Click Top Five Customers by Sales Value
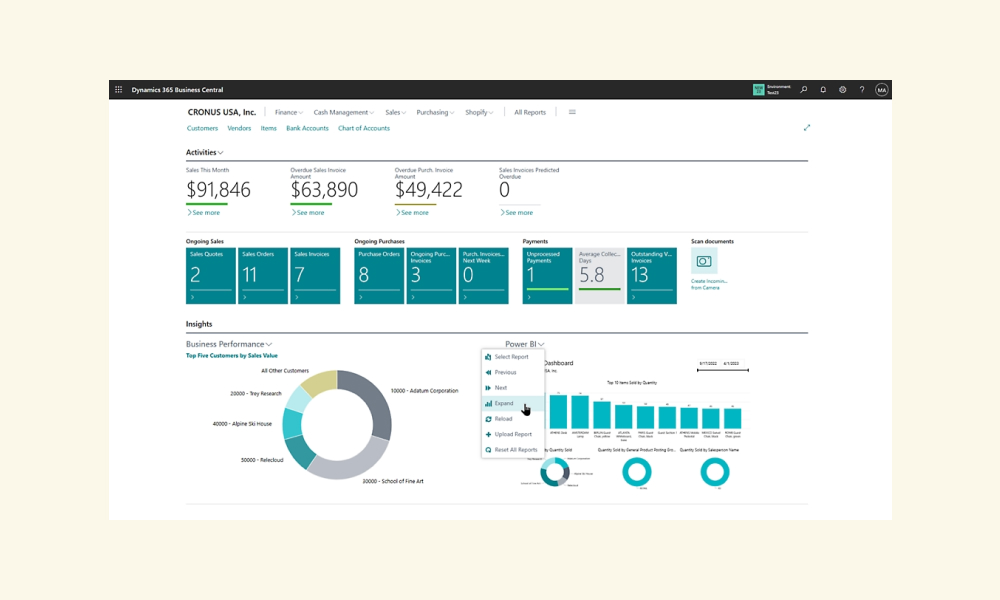 click(x=232, y=356)
